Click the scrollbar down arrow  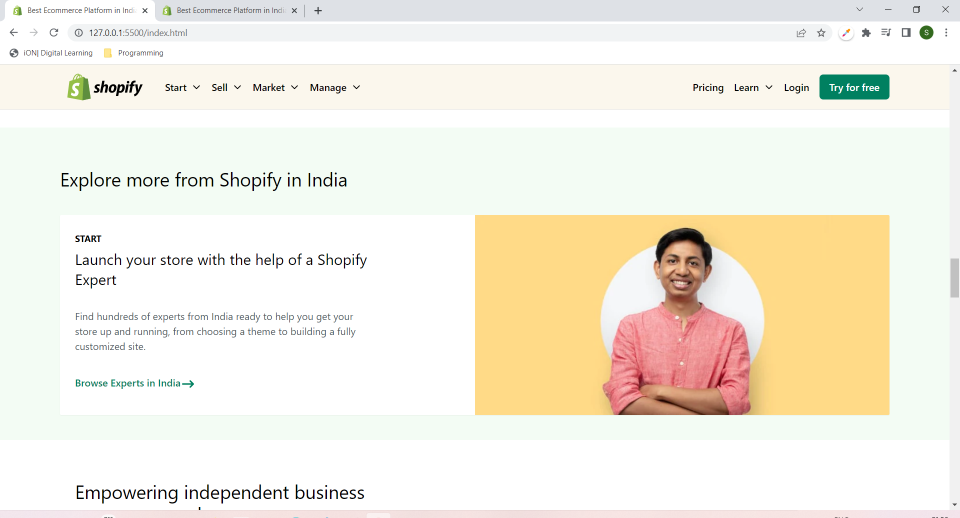(x=954, y=505)
